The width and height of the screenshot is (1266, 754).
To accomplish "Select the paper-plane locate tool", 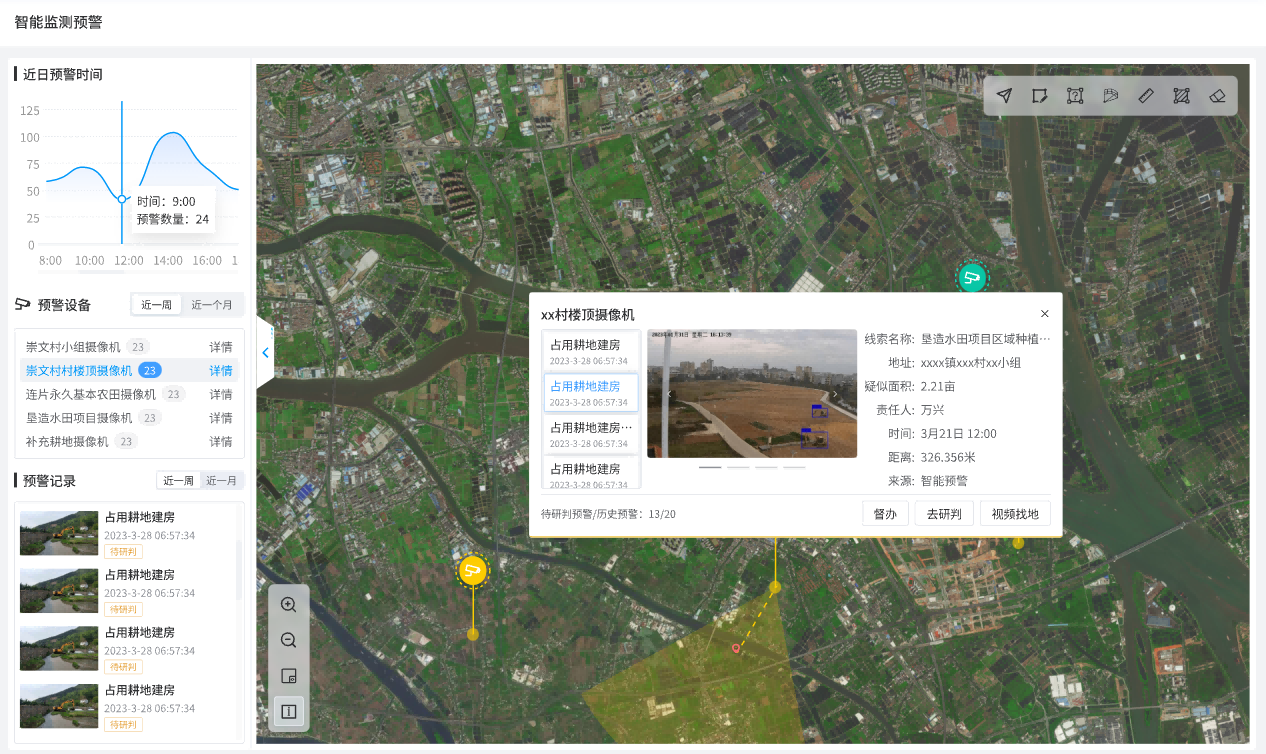I will (x=1004, y=95).
